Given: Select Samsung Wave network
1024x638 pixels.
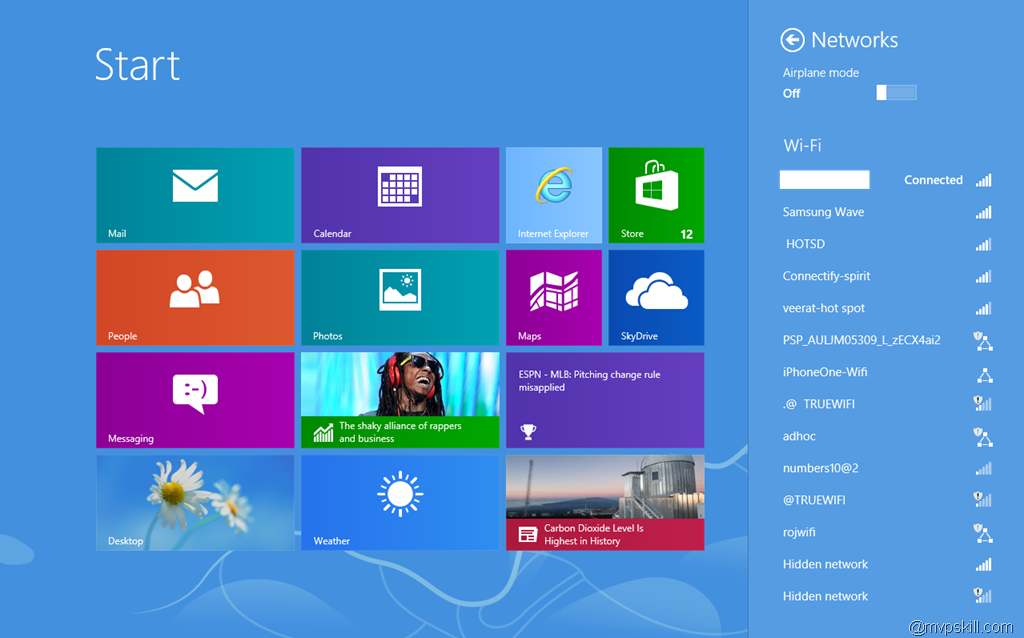Looking at the screenshot, I should click(886, 212).
